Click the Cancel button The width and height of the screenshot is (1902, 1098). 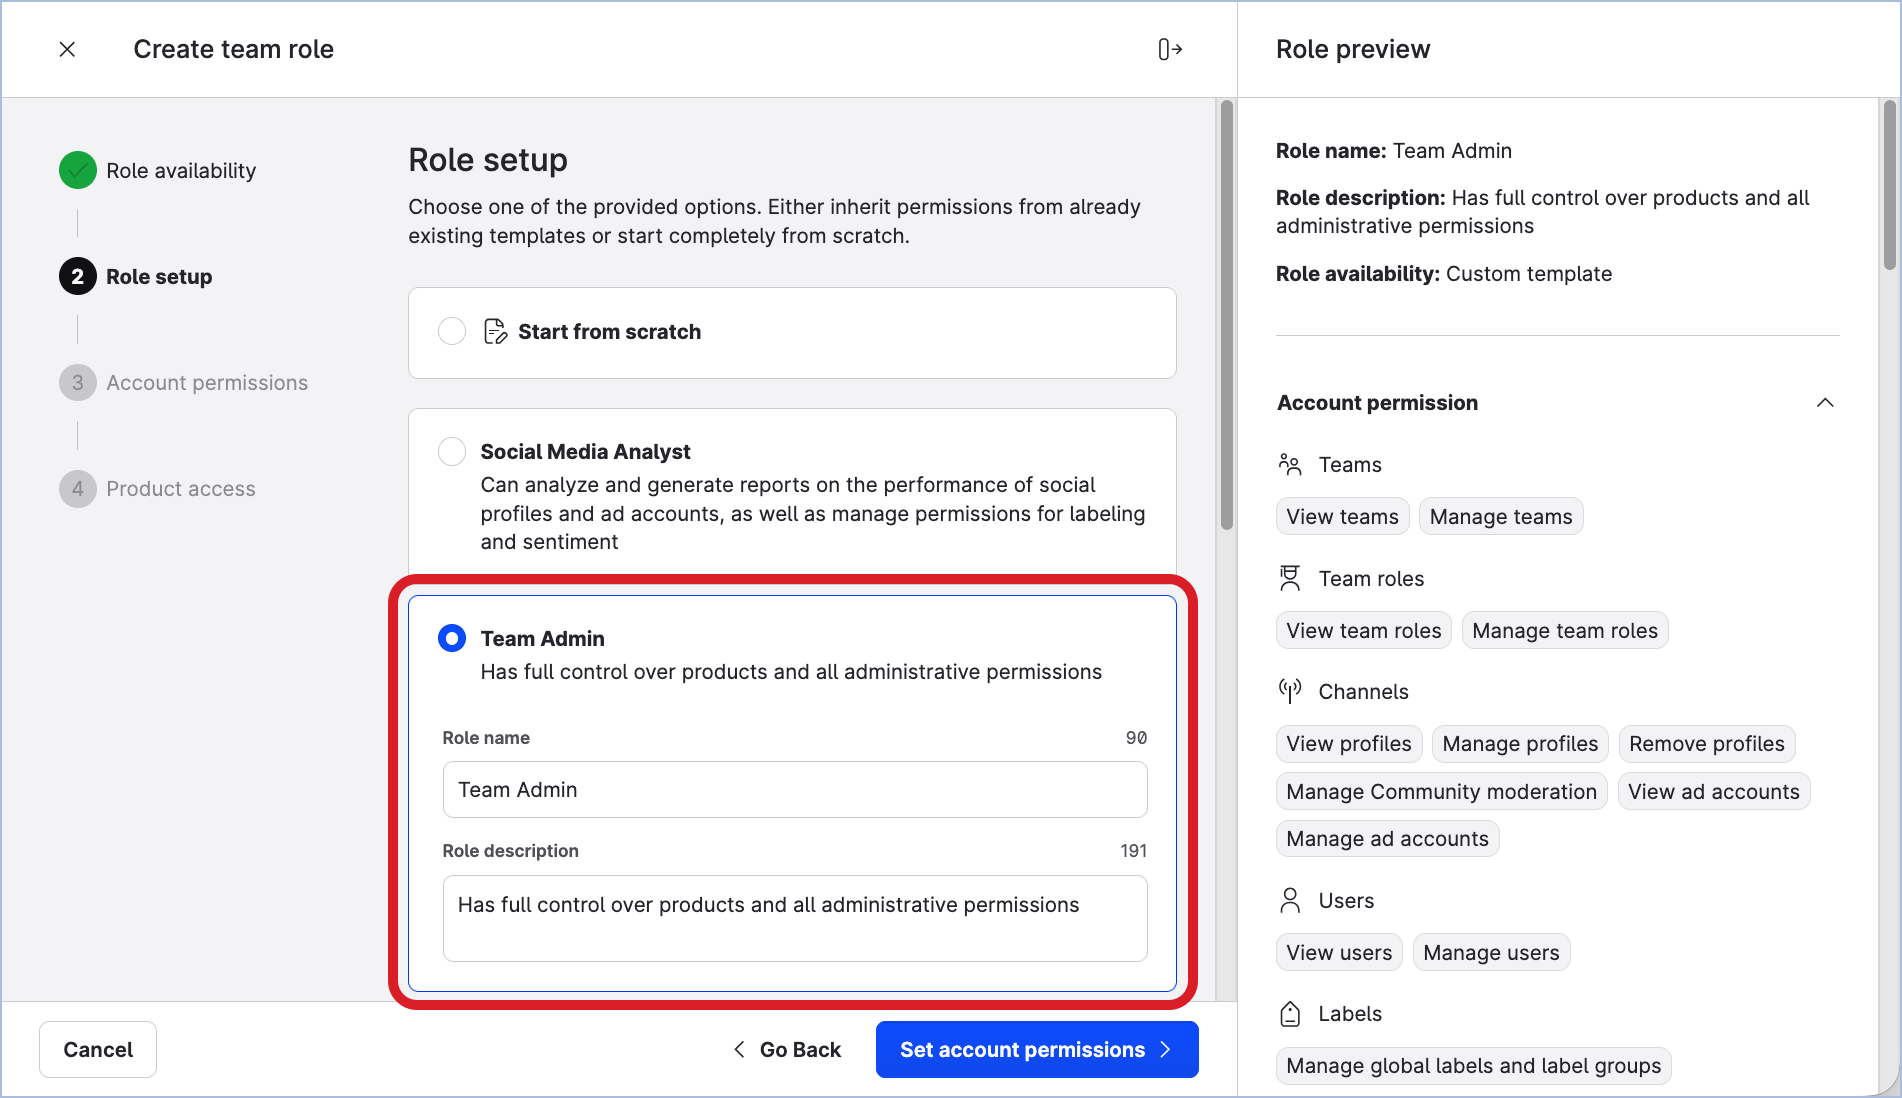98,1050
